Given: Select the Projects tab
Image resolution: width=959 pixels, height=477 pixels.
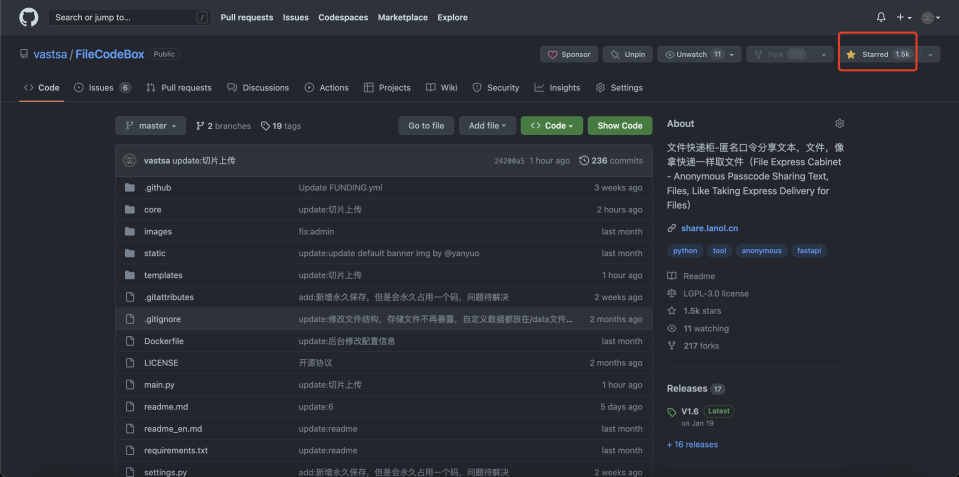Looking at the screenshot, I should click(x=387, y=87).
